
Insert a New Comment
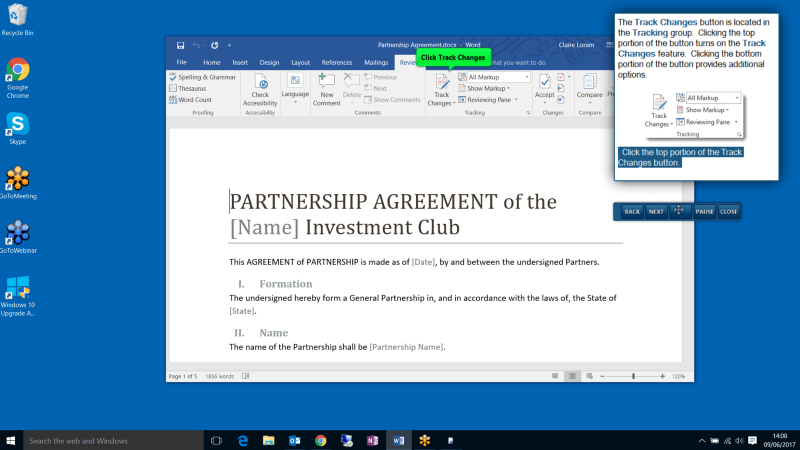(x=327, y=90)
